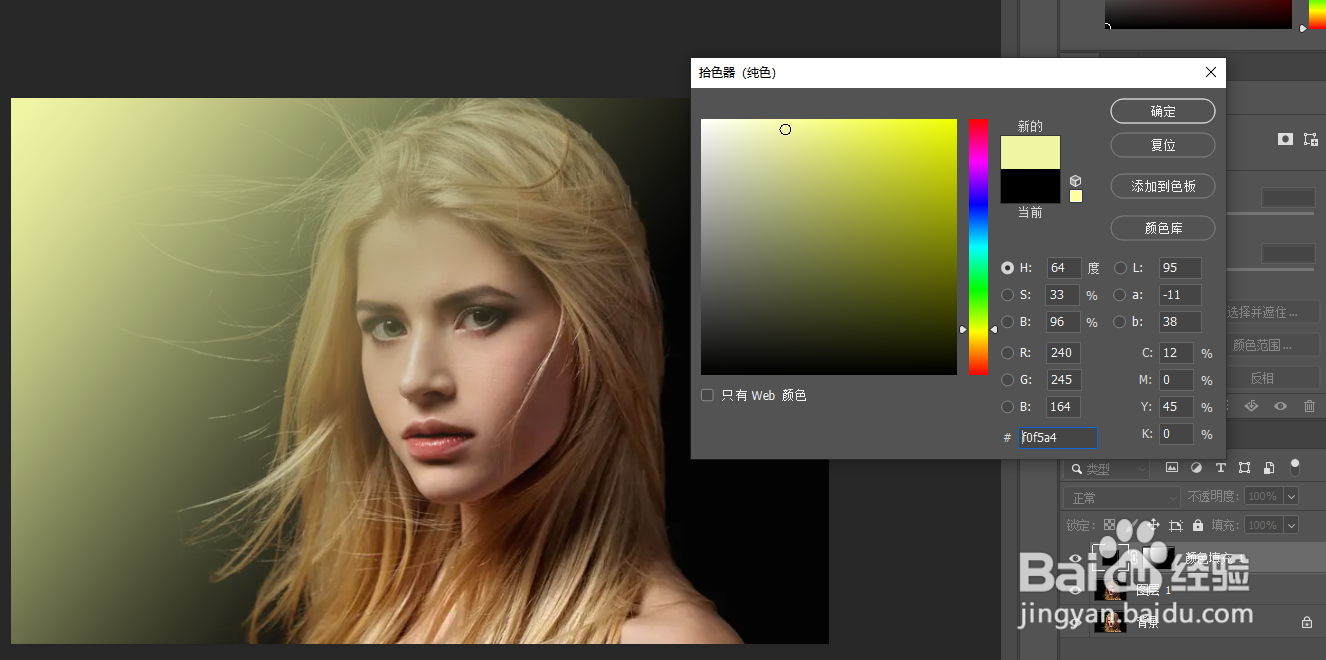1326x660 pixels.
Task: Select the H hue radio button
Action: [1007, 268]
